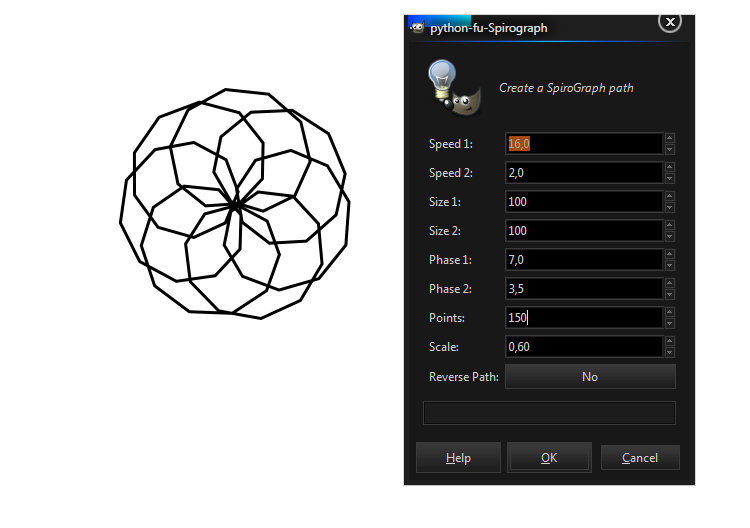
Task: Click the empty progress bar
Action: (549, 413)
